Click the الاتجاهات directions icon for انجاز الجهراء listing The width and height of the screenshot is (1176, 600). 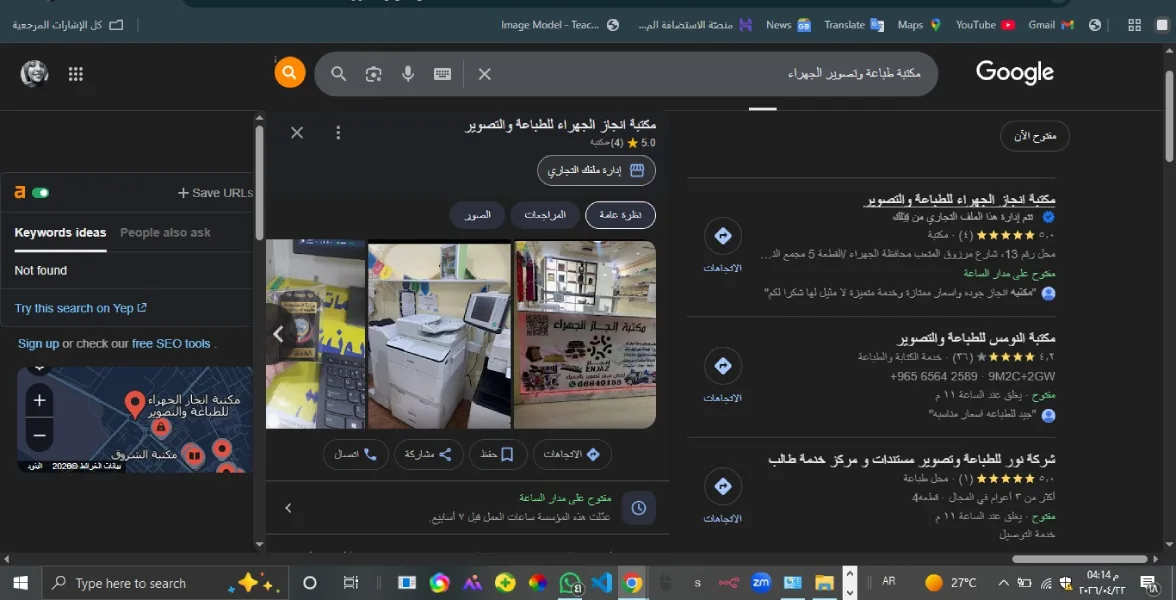723,236
